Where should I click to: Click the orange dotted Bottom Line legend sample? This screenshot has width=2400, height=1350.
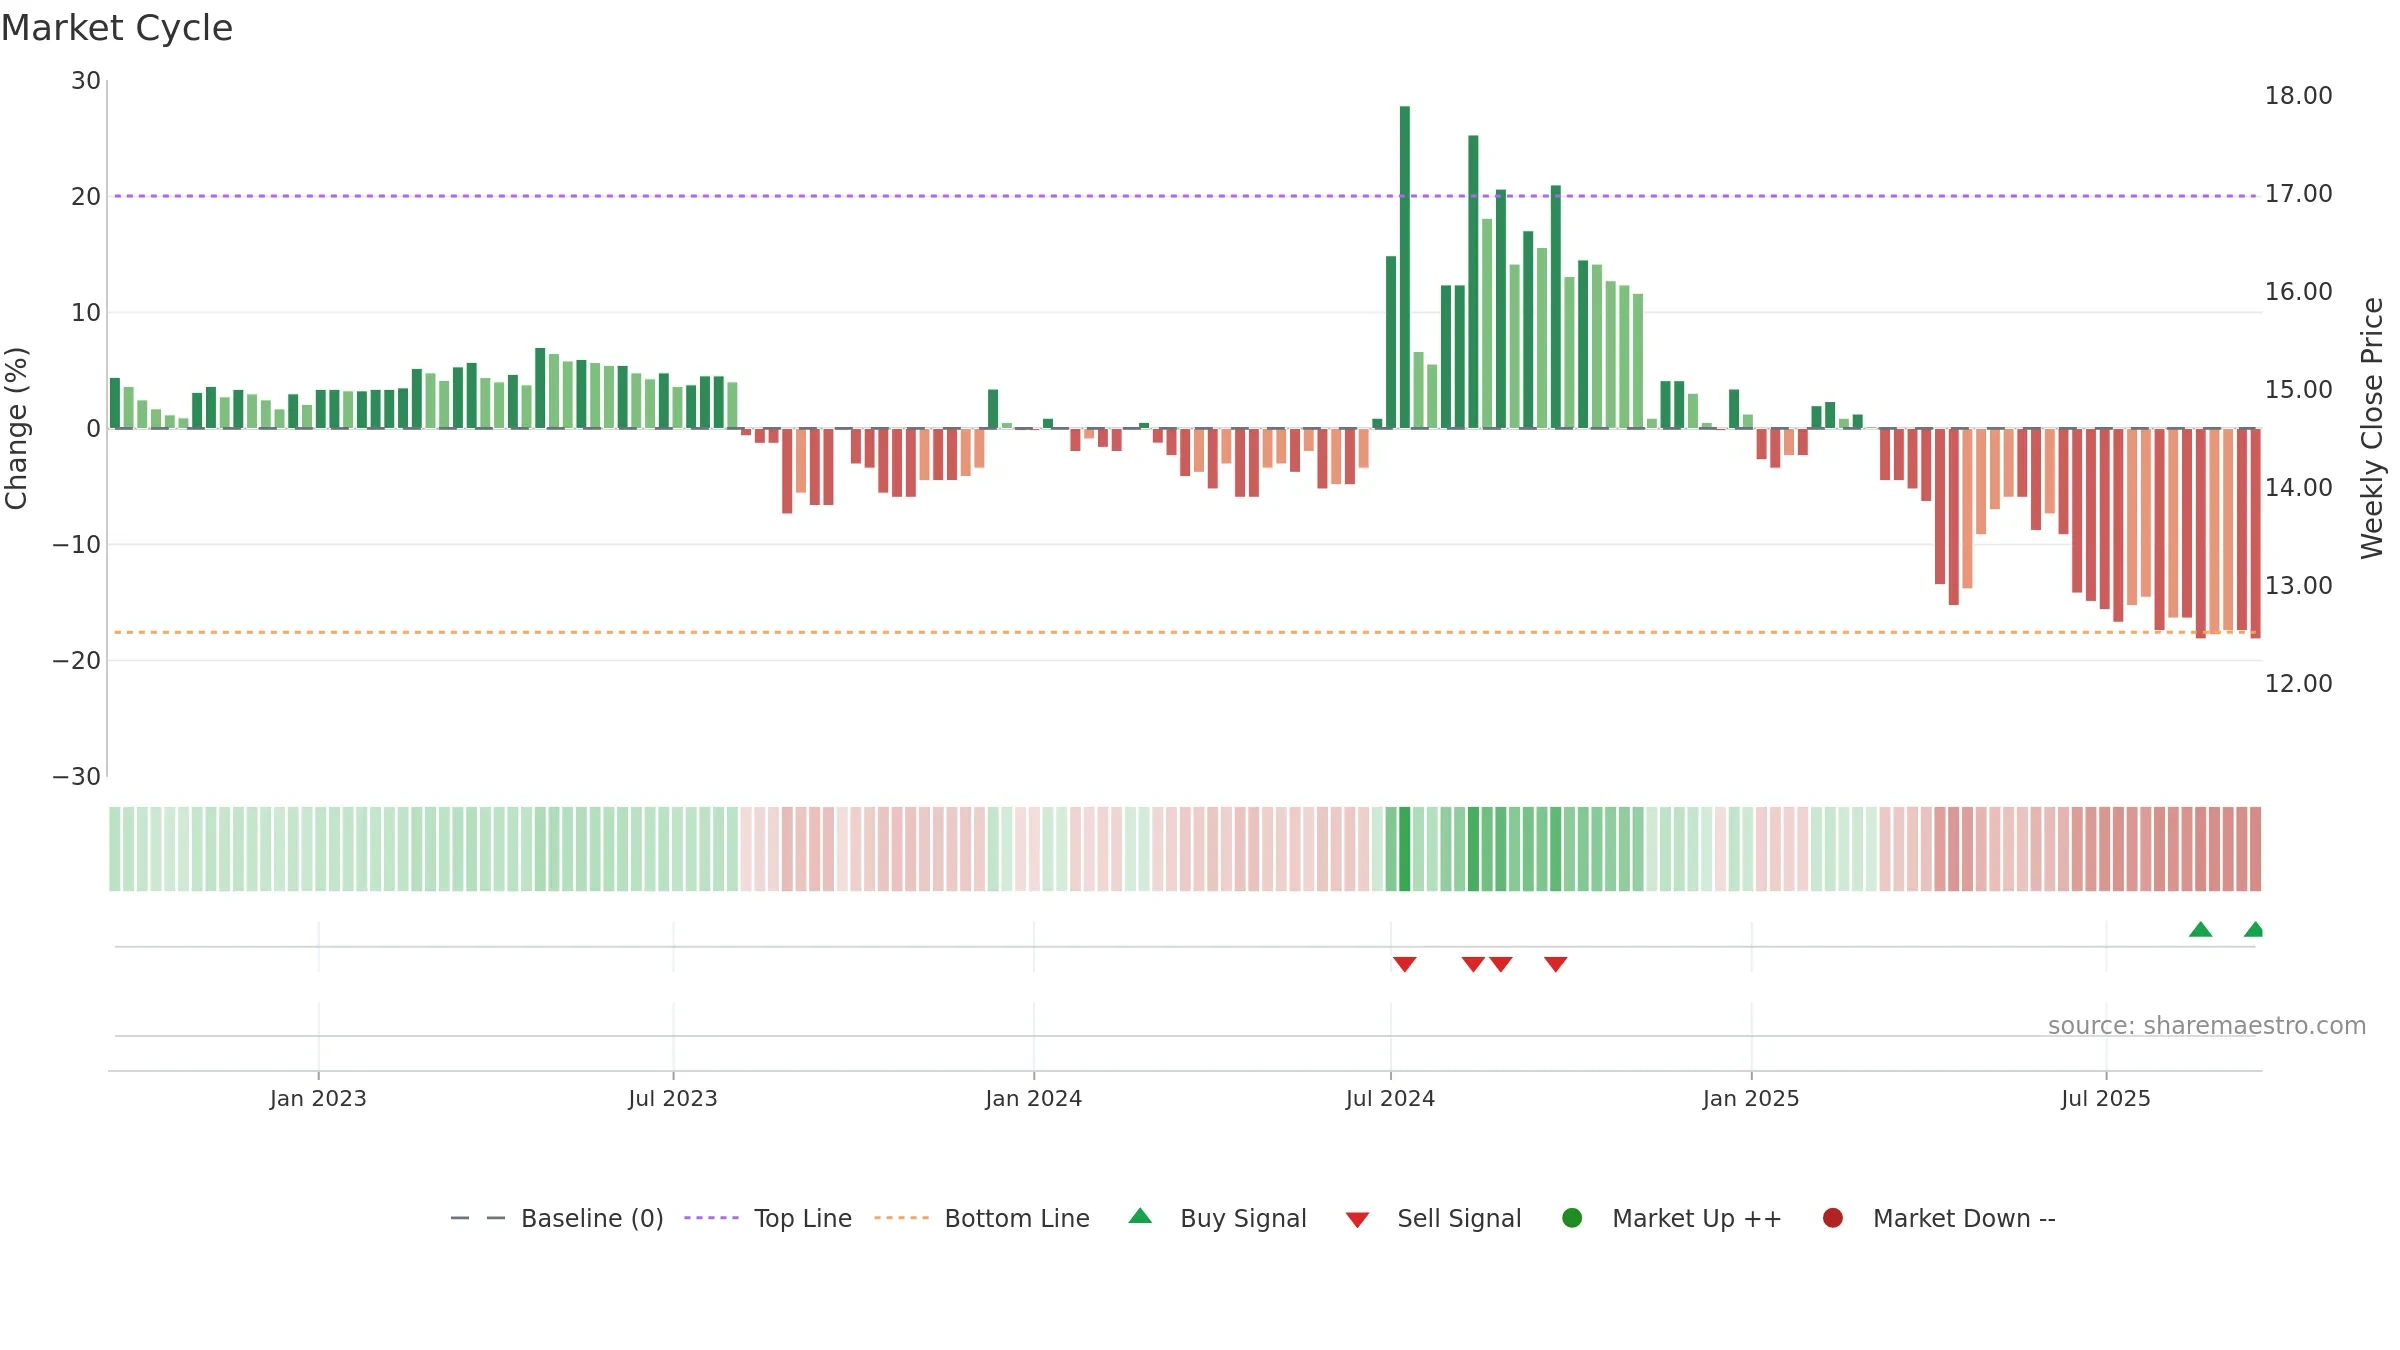coord(901,1218)
